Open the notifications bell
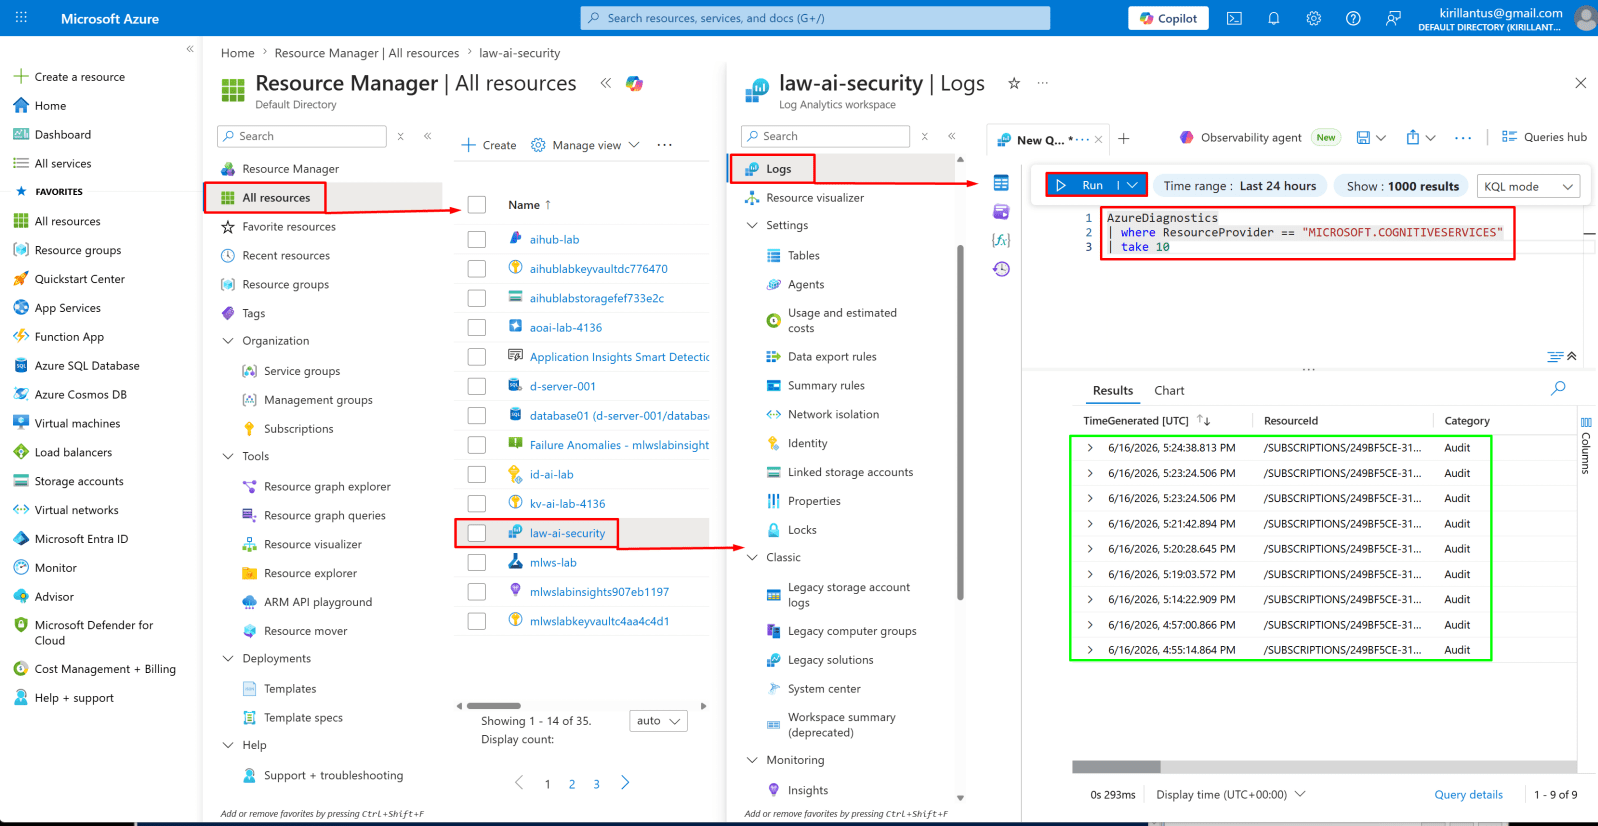1598x826 pixels. point(1274,18)
